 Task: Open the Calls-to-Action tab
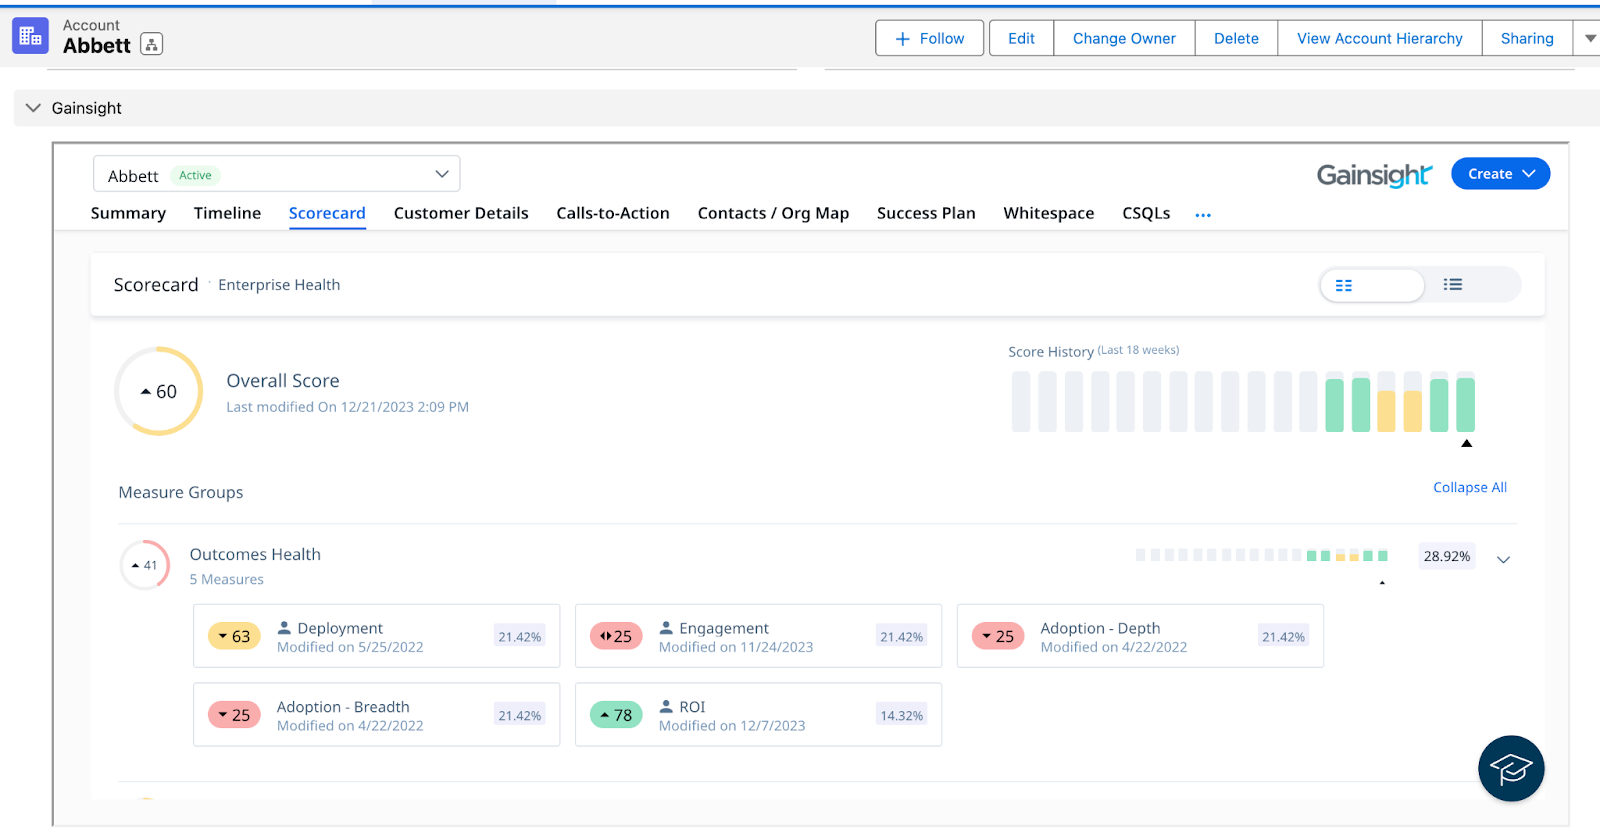(613, 213)
